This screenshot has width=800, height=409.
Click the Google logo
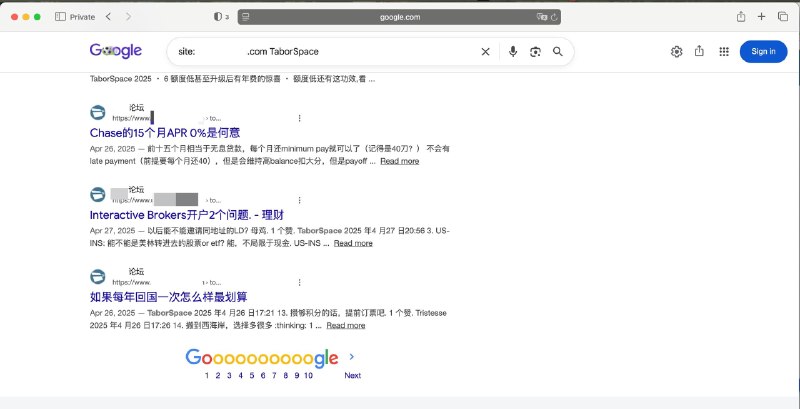[116, 51]
